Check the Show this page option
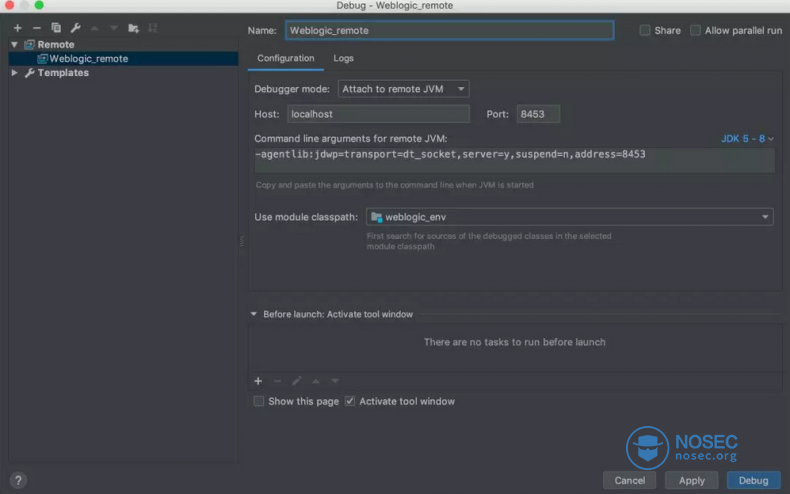 pos(259,401)
